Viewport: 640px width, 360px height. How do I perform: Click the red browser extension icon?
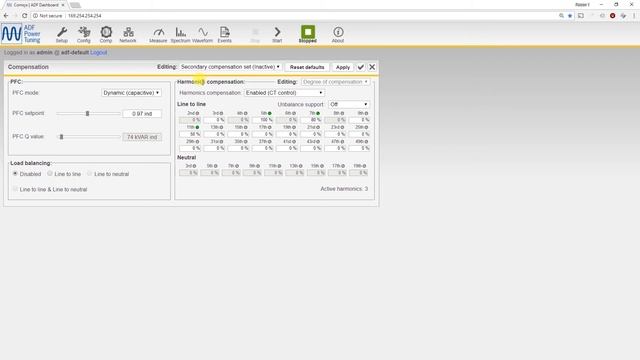click(613, 16)
